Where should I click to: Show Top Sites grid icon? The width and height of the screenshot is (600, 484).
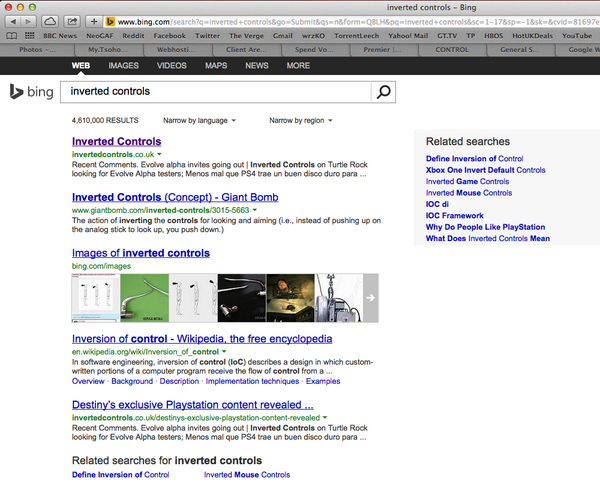[x=29, y=36]
